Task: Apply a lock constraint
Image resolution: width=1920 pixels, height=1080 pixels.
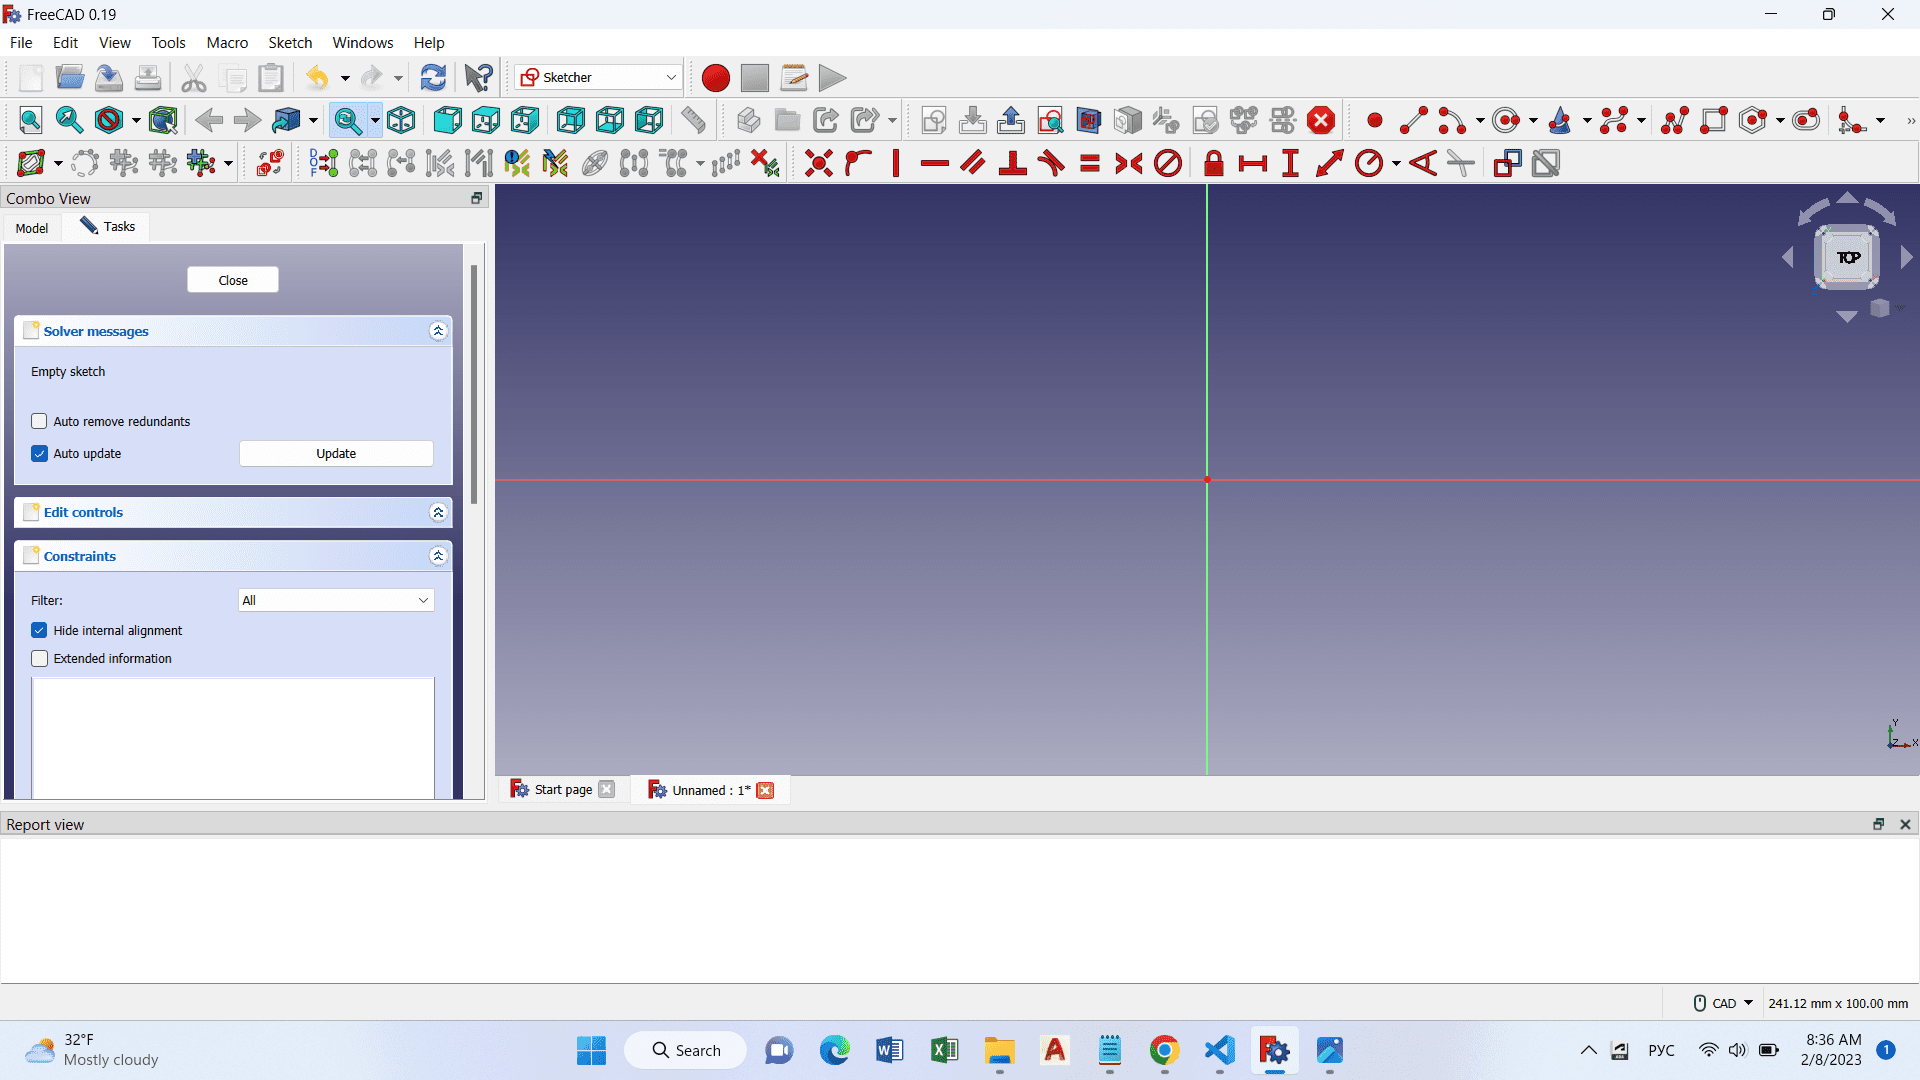Action: click(1214, 163)
